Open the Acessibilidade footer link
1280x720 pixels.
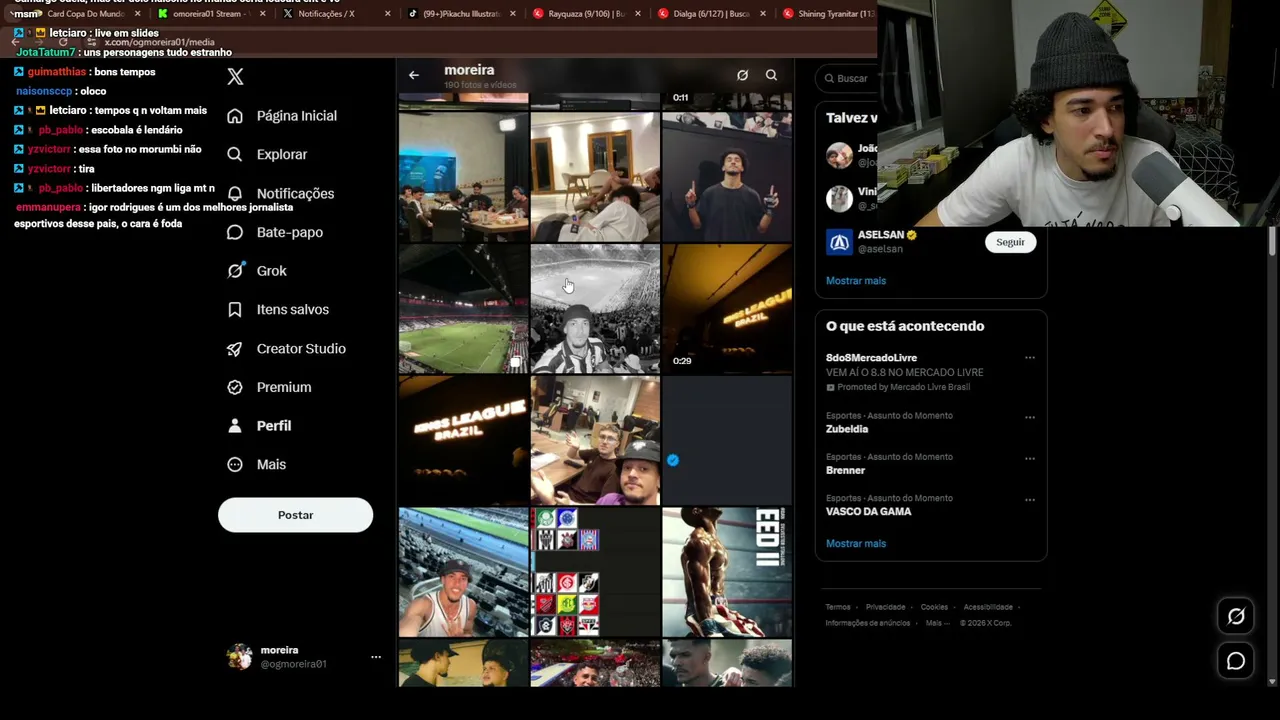click(x=988, y=607)
